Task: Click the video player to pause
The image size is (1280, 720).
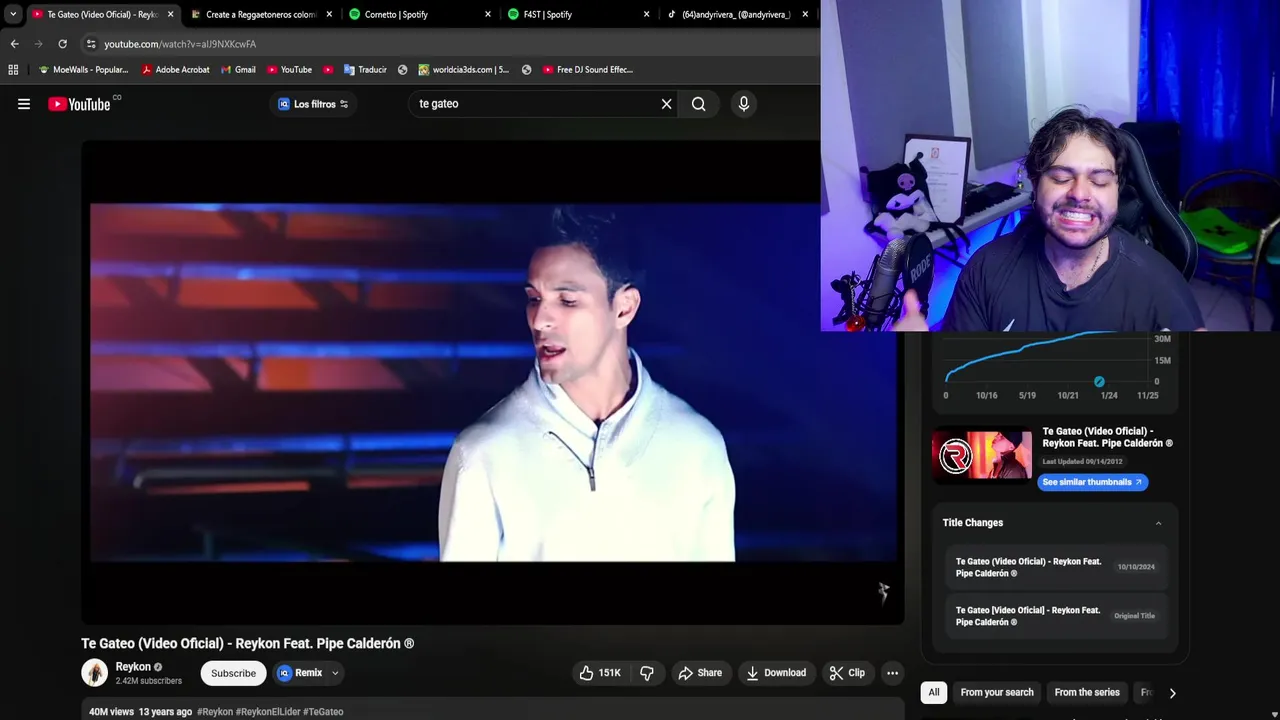Action: [493, 383]
